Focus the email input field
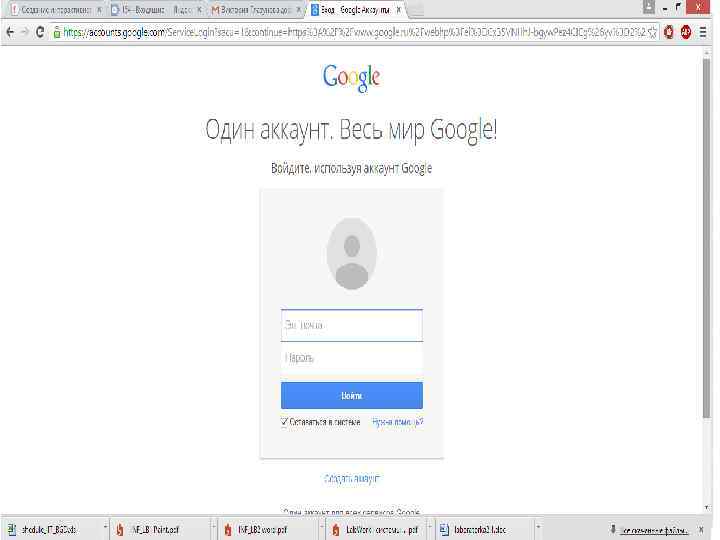 click(x=352, y=325)
